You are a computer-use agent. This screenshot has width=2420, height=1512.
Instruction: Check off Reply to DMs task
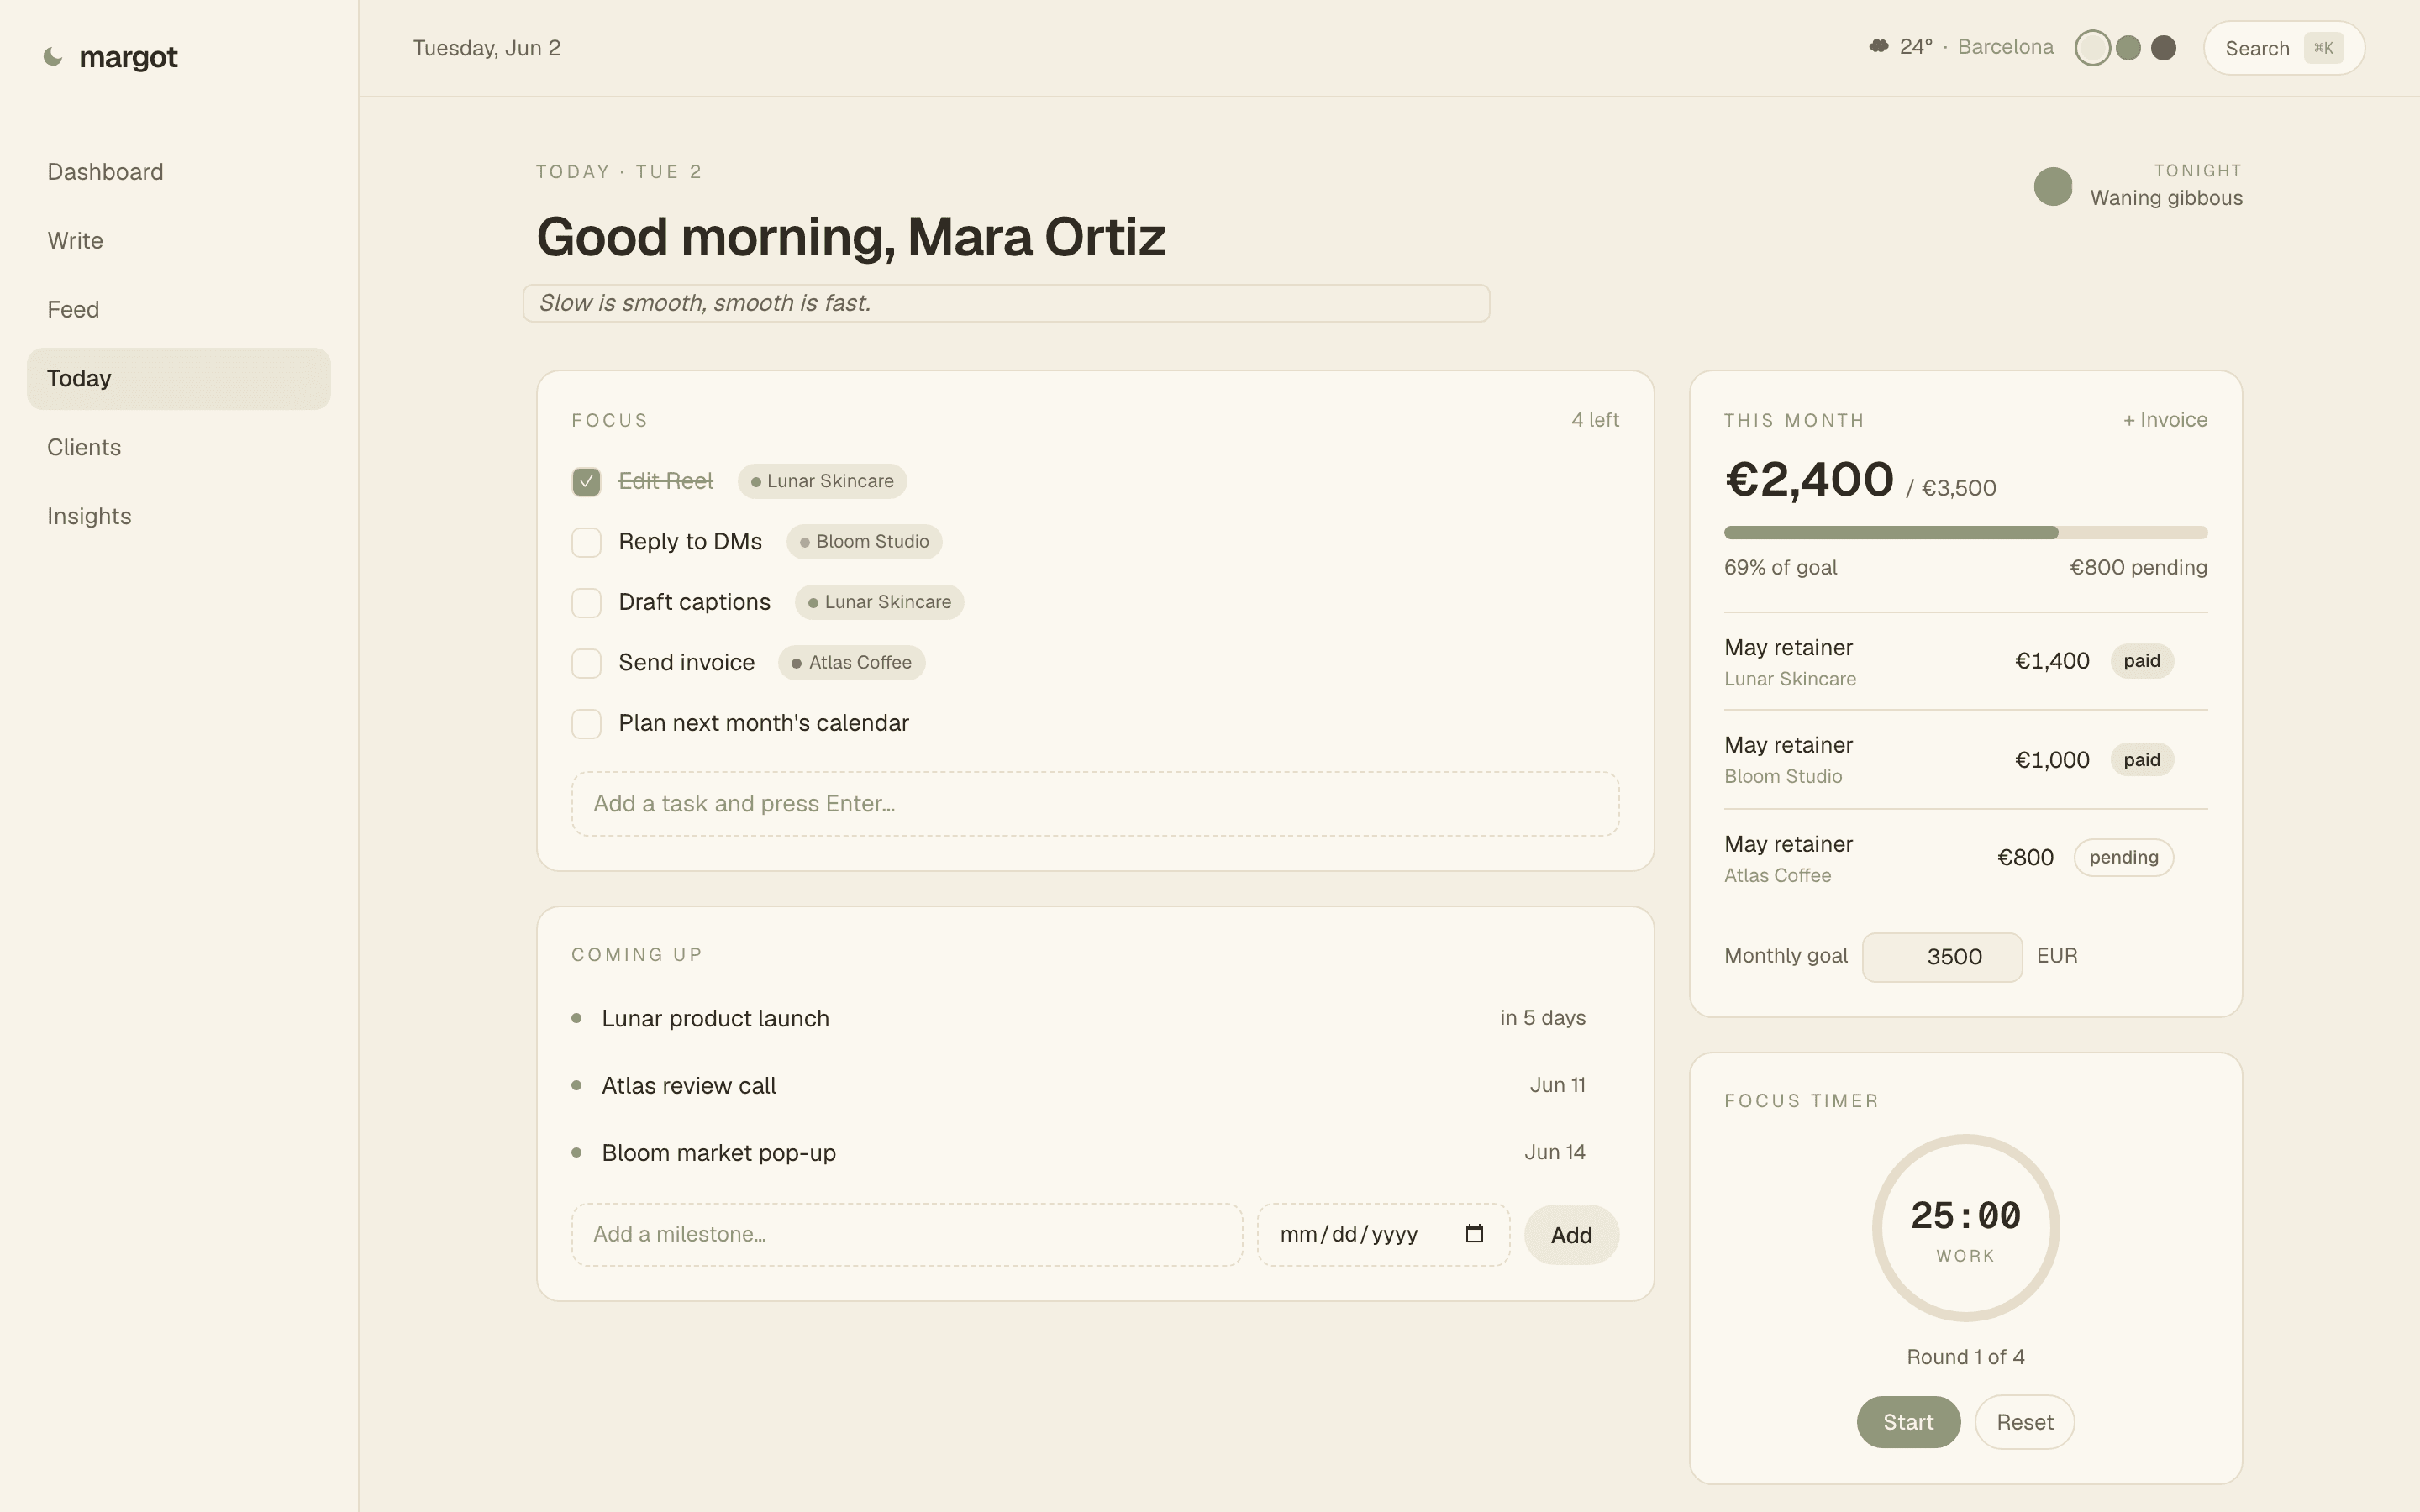pyautogui.click(x=586, y=542)
